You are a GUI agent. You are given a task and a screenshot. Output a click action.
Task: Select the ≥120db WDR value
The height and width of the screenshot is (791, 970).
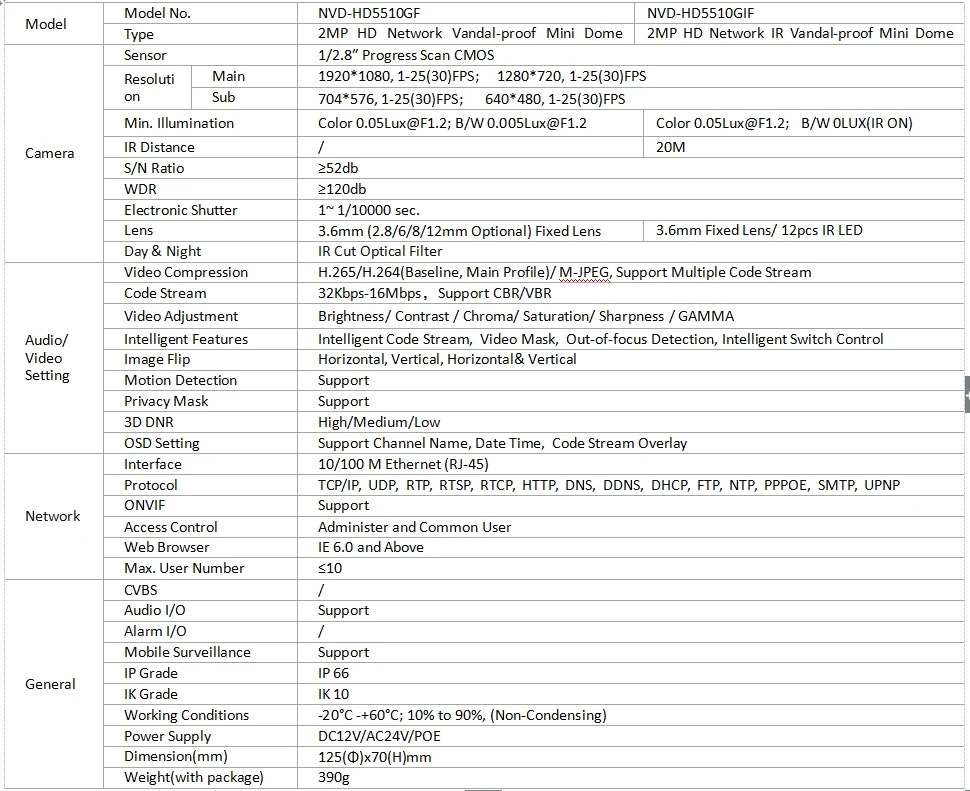click(x=342, y=189)
